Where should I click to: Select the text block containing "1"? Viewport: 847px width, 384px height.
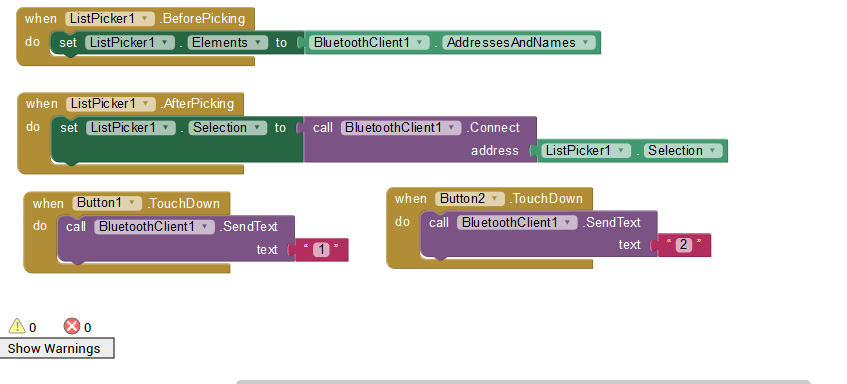321,250
